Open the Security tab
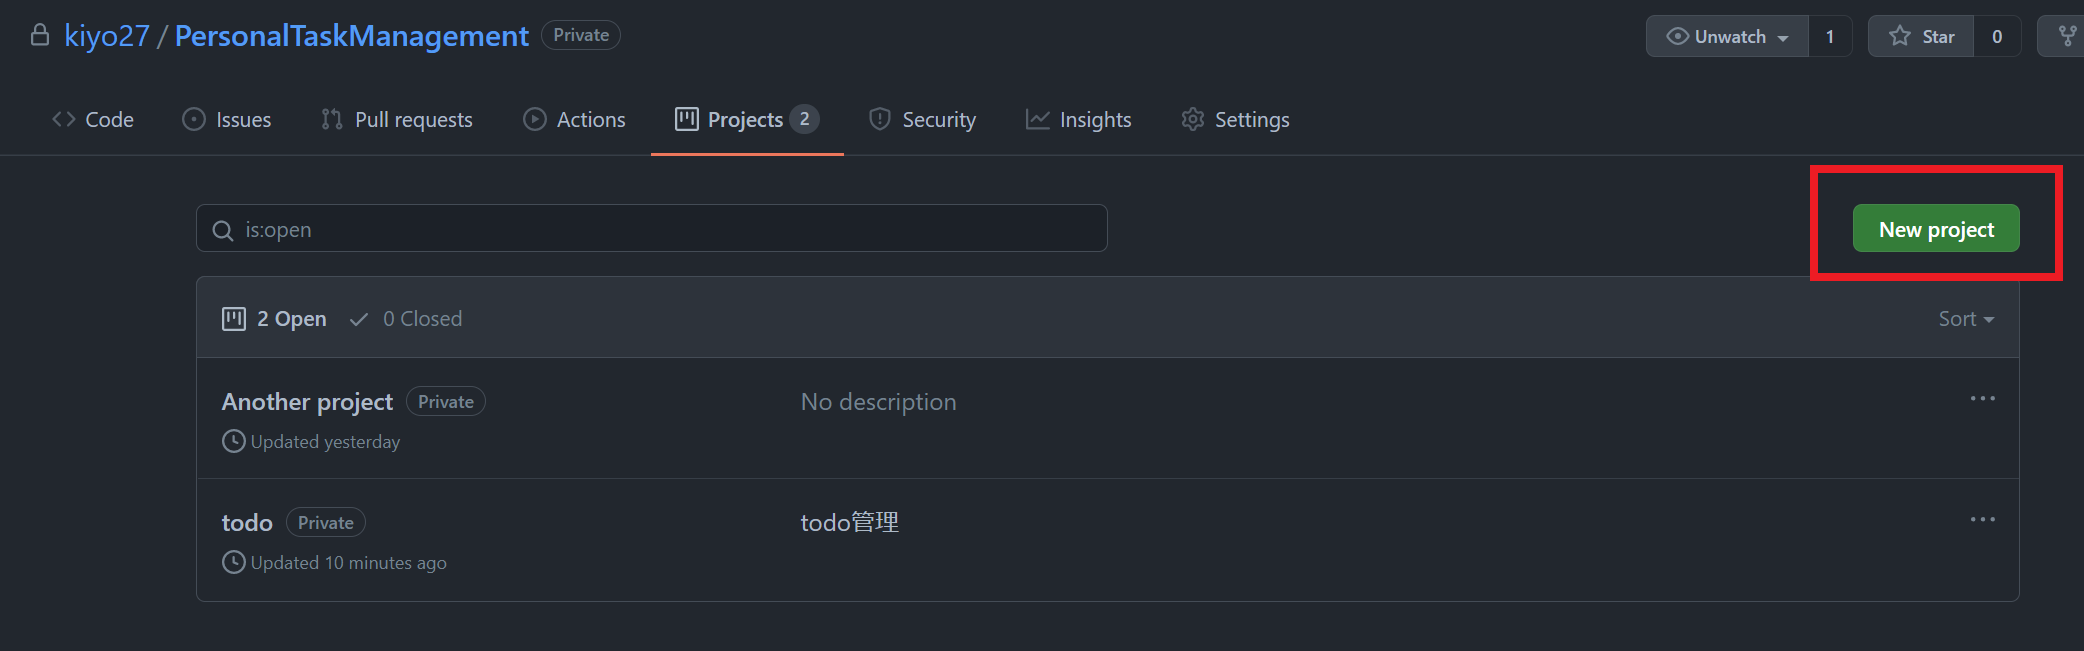The width and height of the screenshot is (2084, 651). (x=923, y=119)
